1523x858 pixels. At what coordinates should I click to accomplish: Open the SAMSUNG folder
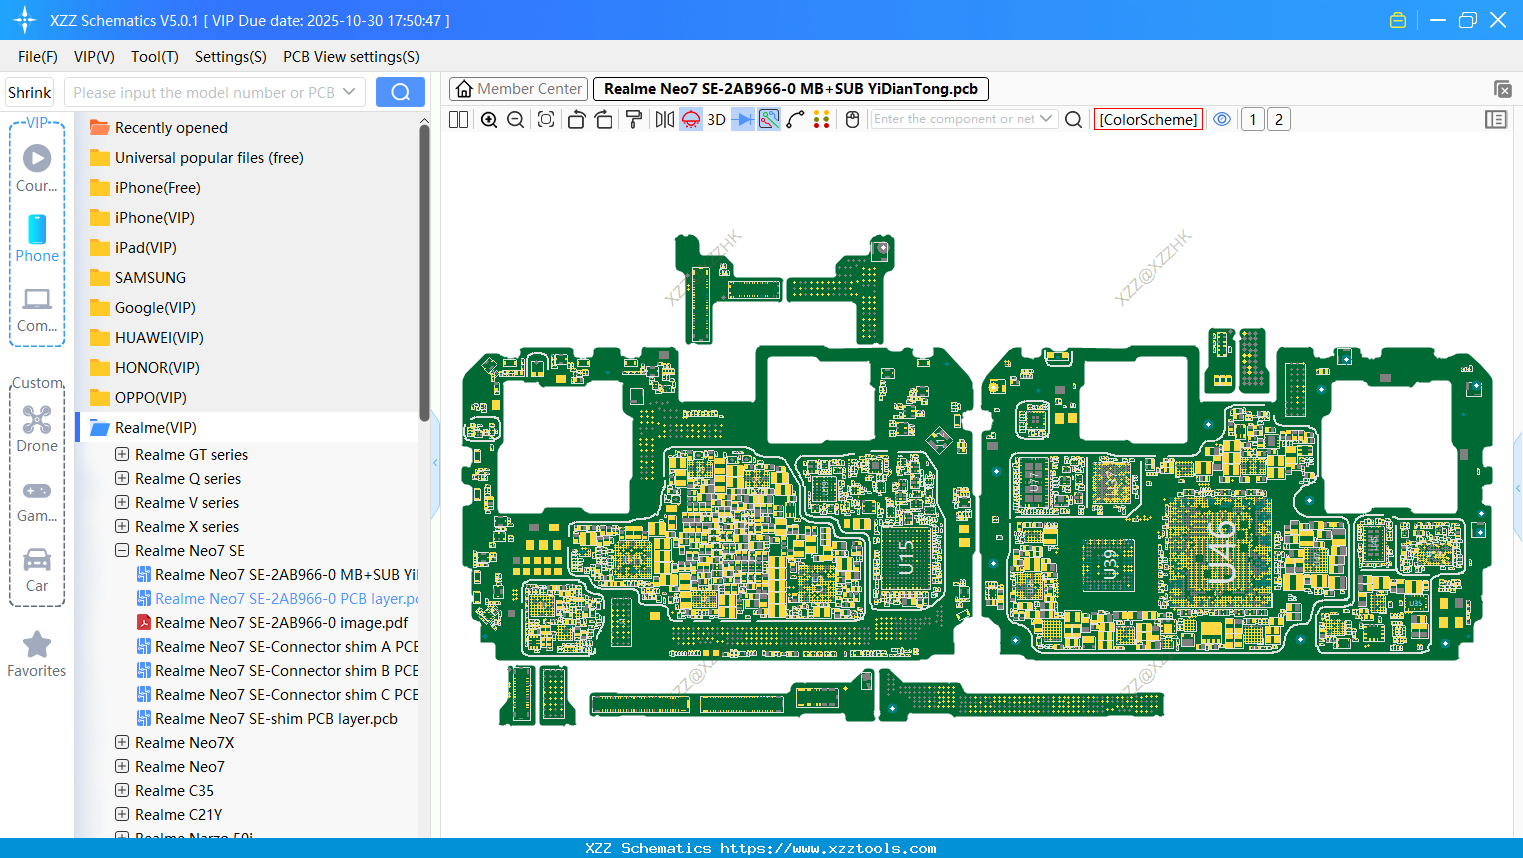click(x=137, y=278)
